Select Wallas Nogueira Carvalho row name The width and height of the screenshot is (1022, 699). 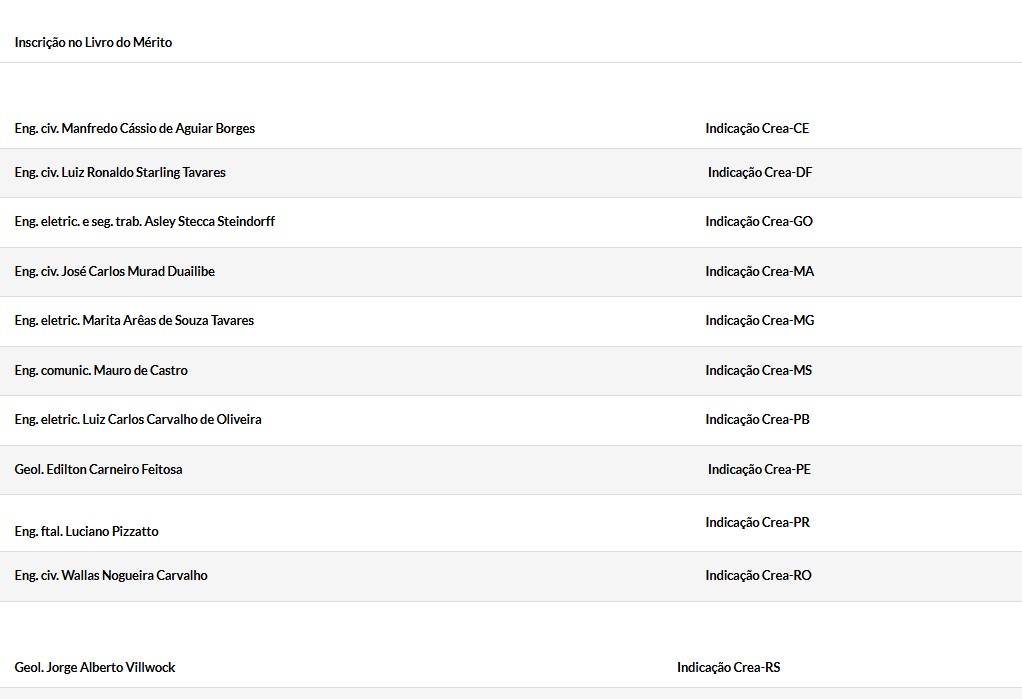111,576
